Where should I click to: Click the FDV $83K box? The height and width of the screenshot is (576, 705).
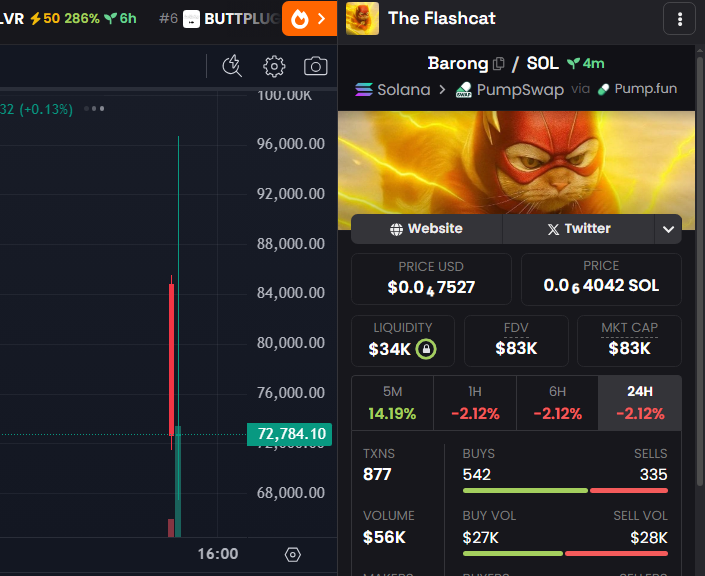(x=516, y=341)
